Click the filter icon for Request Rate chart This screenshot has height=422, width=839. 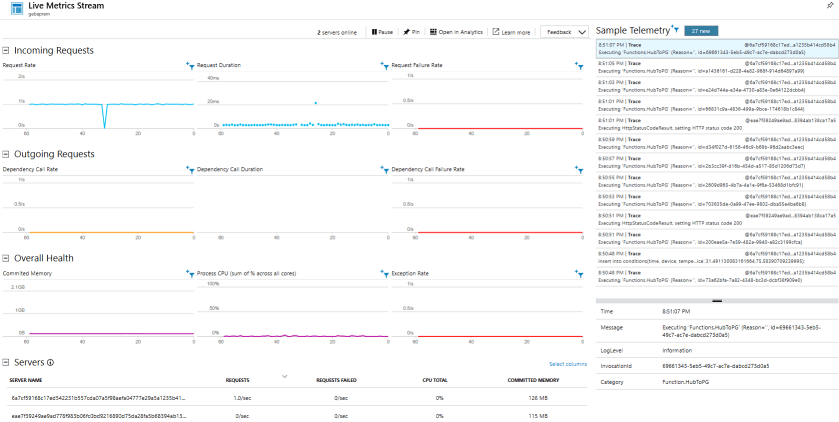coord(190,65)
